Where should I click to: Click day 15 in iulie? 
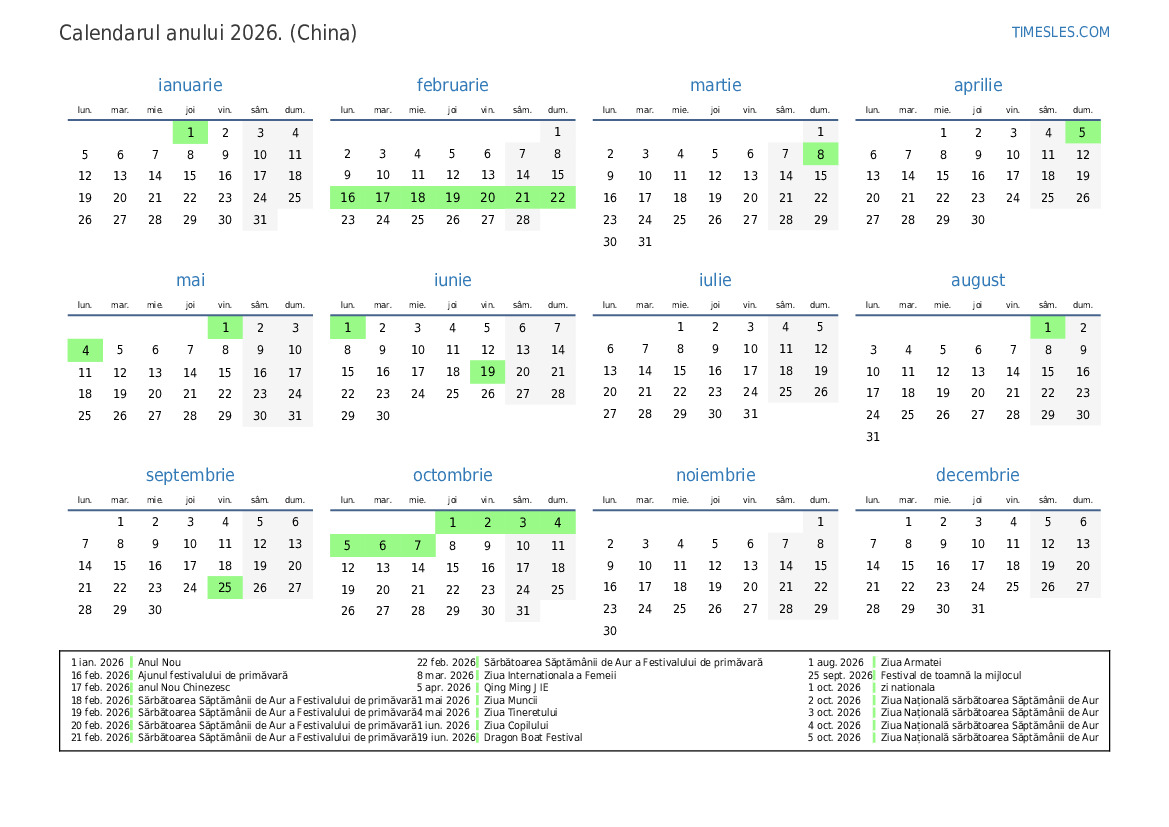(x=680, y=371)
